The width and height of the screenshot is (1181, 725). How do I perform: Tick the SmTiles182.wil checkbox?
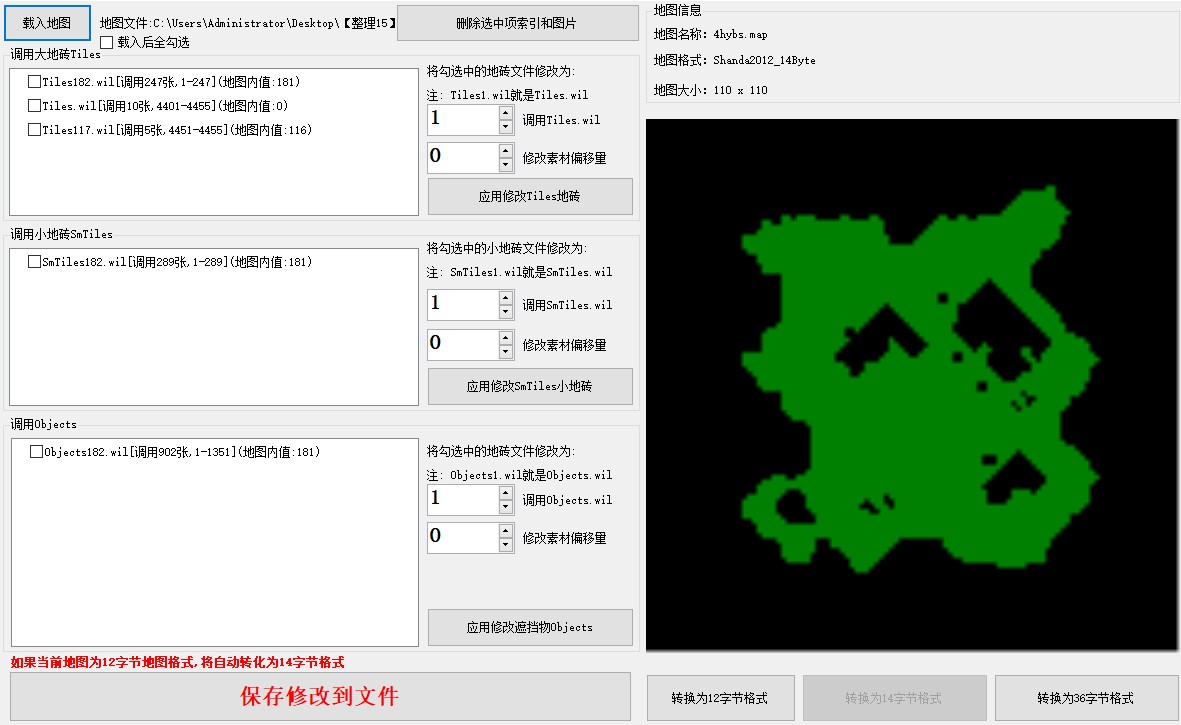(x=35, y=262)
